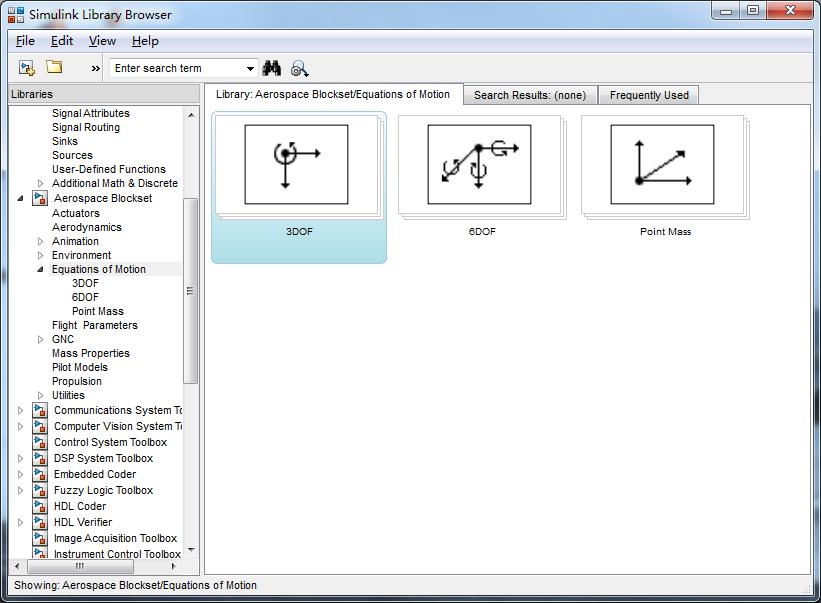Switch to the Search Results tab

(529, 95)
